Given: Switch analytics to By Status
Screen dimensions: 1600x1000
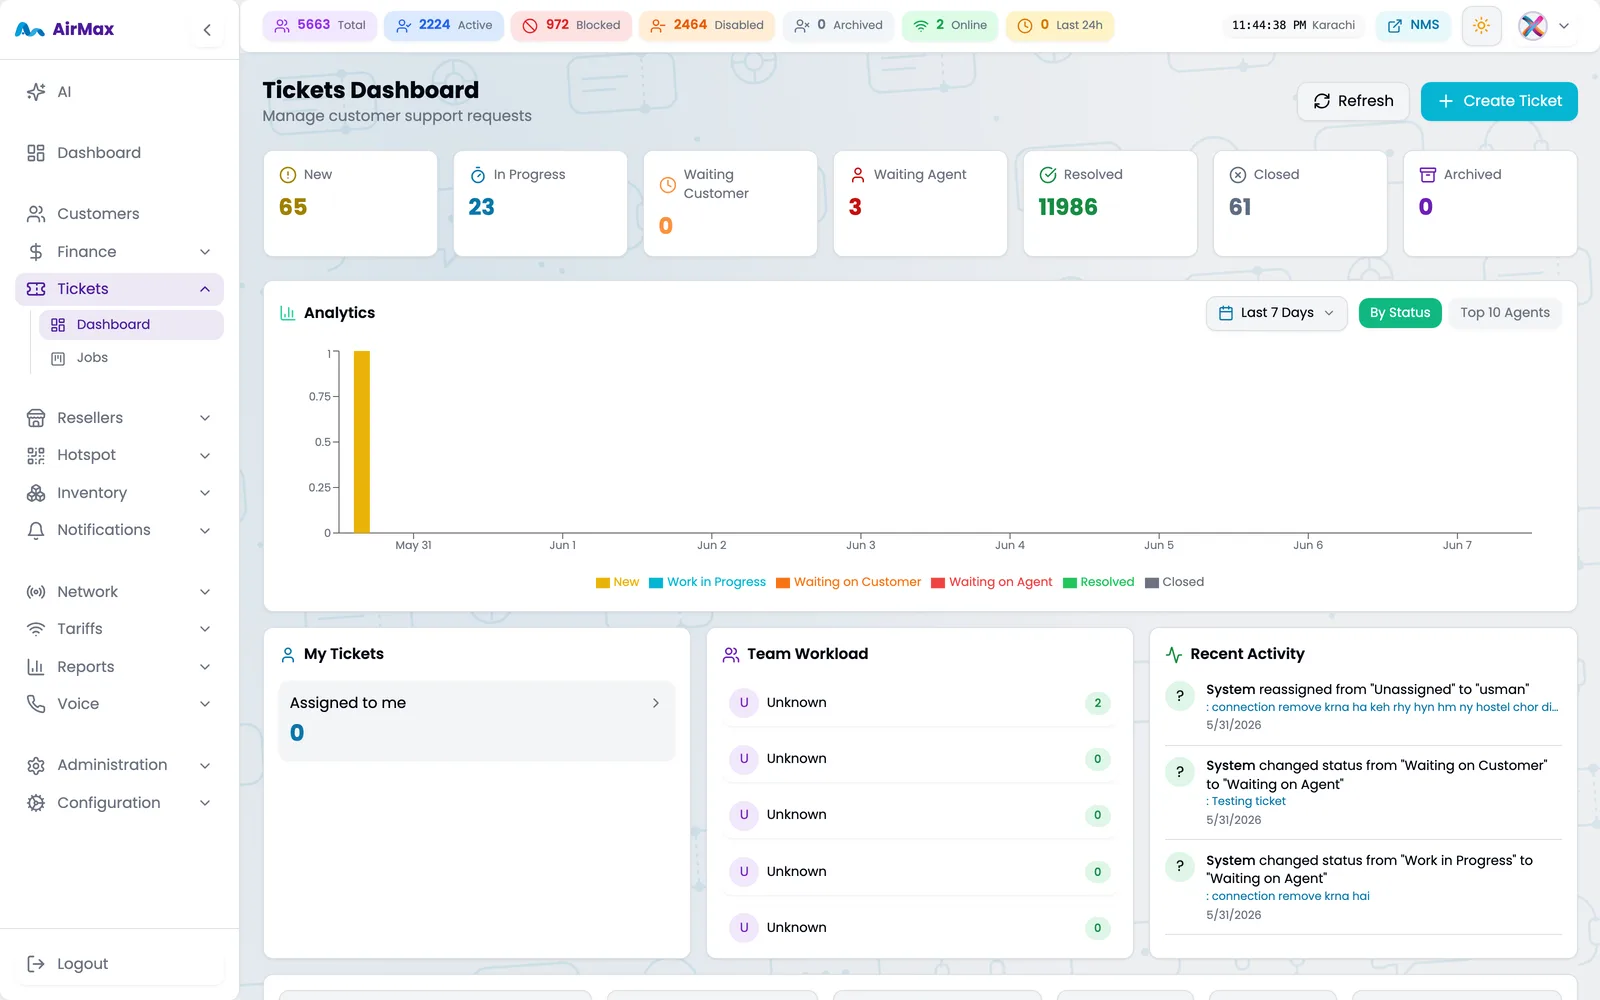Looking at the screenshot, I should click(1400, 313).
